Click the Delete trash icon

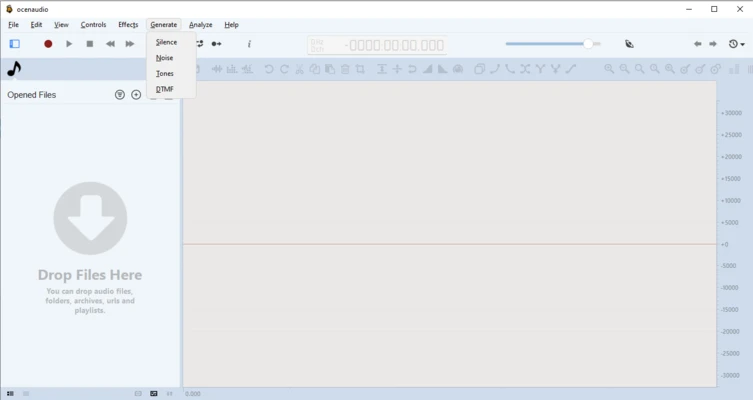[345, 69]
